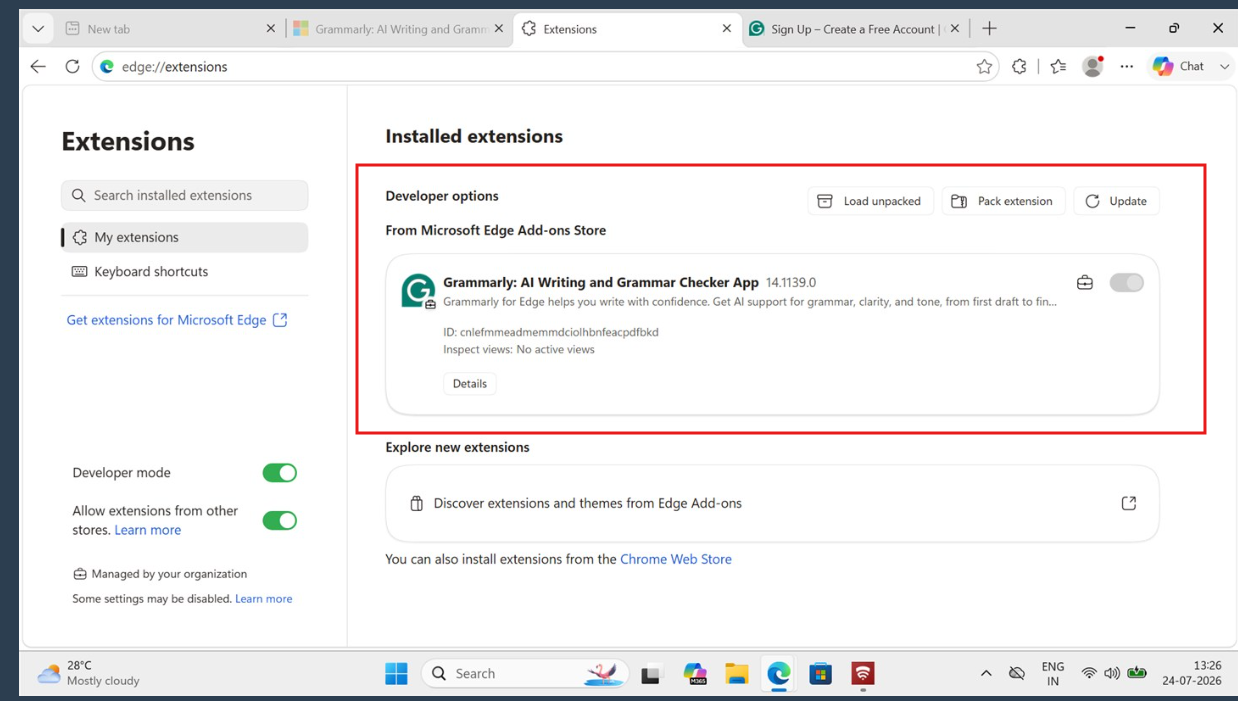Expand the Copilot Chat dropdown chevron
1238x701 pixels.
(x=1224, y=66)
